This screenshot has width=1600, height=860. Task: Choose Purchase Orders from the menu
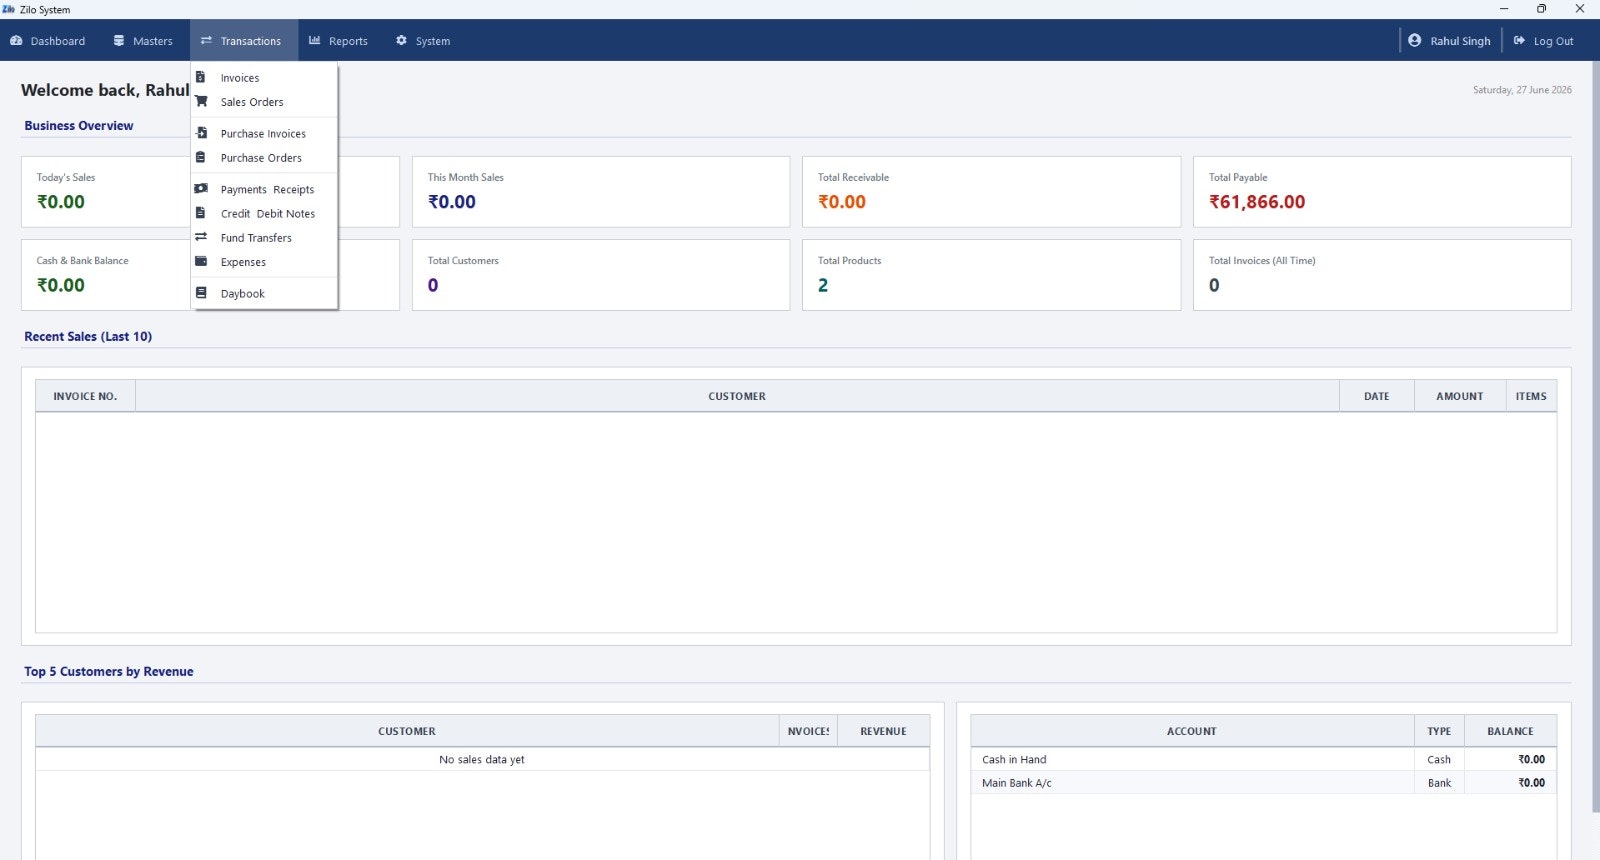[264, 157]
